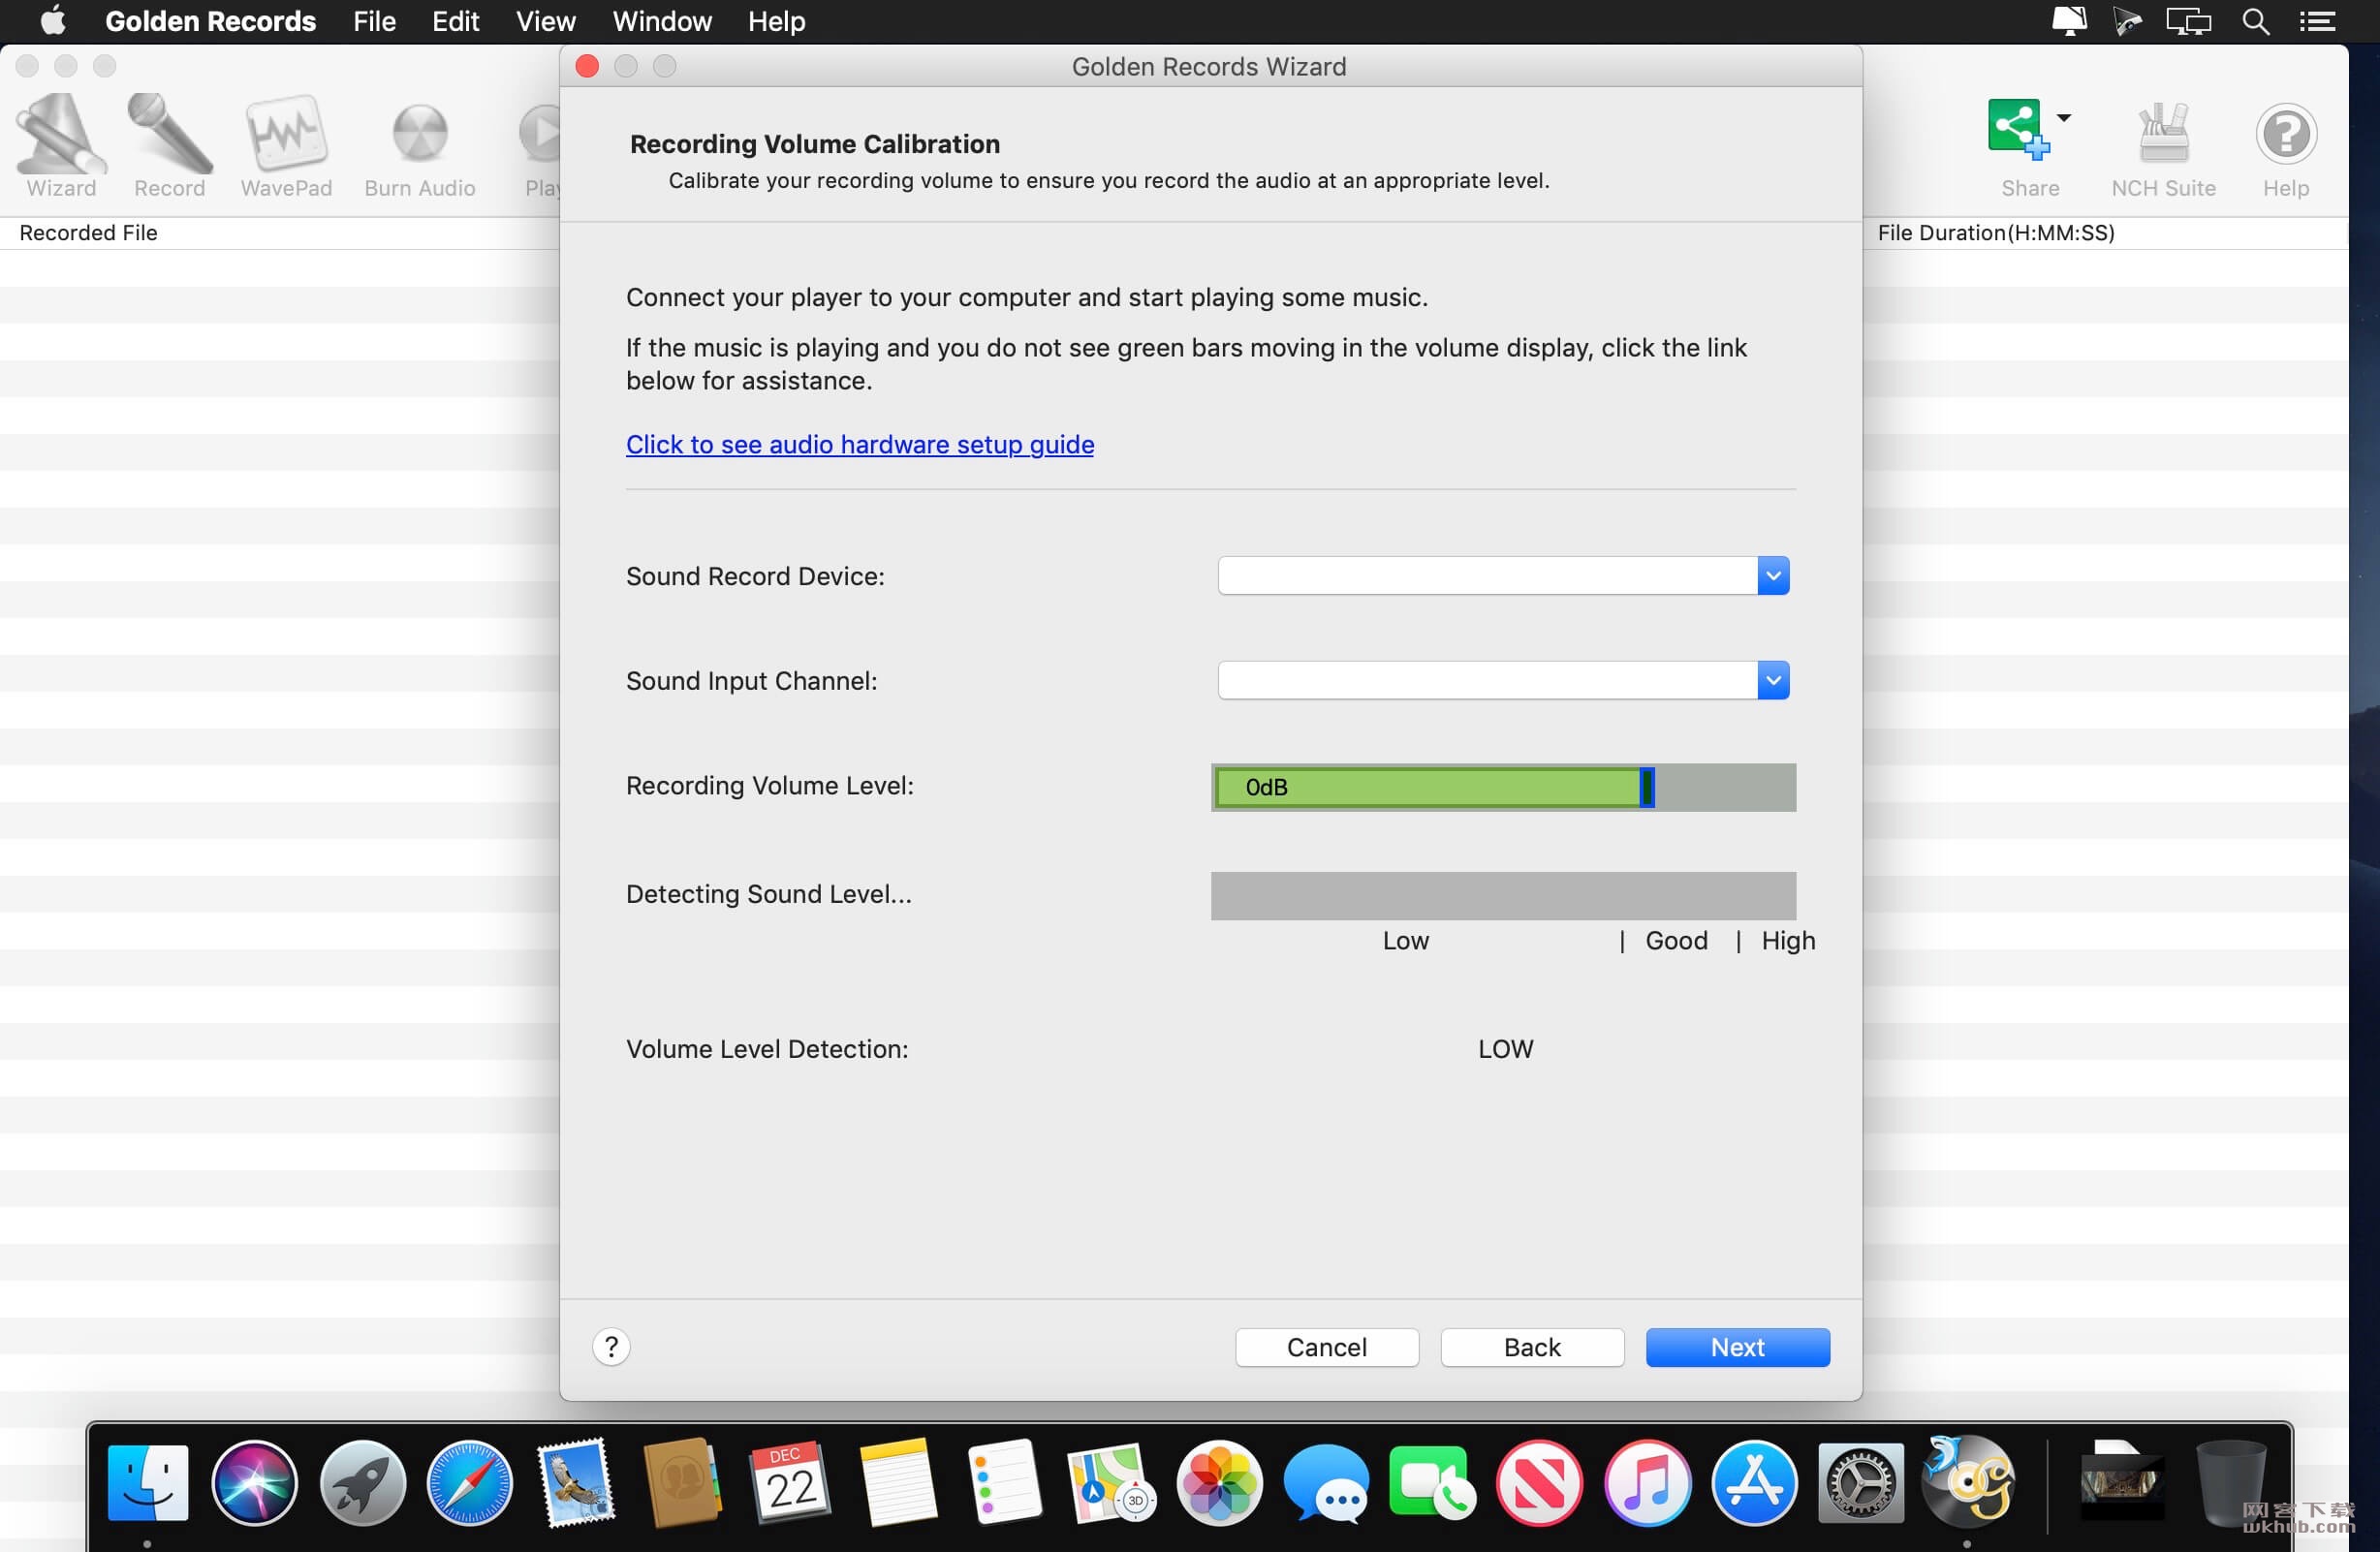Click the wizard help question mark button

tap(611, 1346)
